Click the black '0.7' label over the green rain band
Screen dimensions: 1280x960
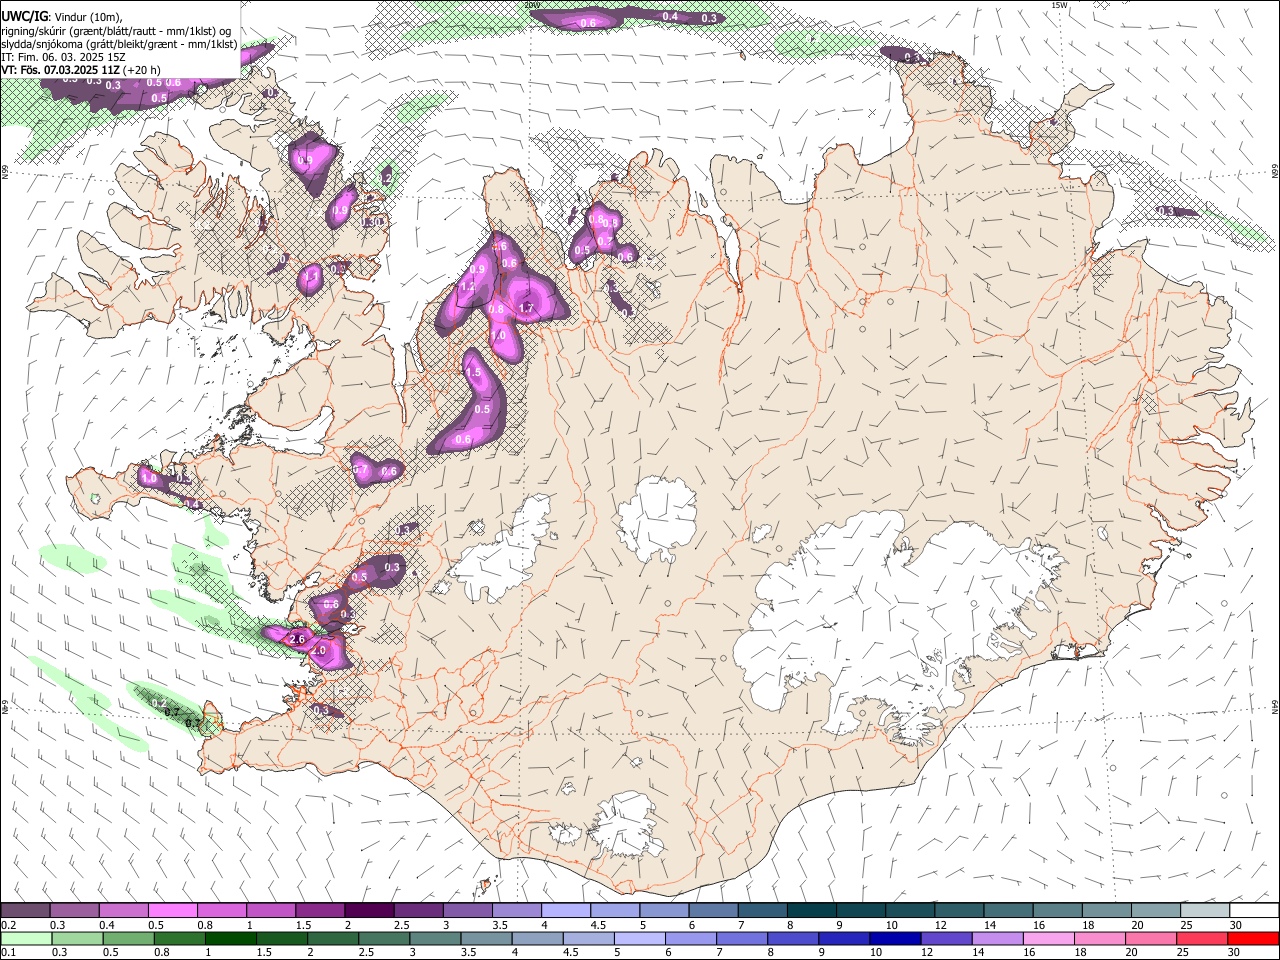172,712
